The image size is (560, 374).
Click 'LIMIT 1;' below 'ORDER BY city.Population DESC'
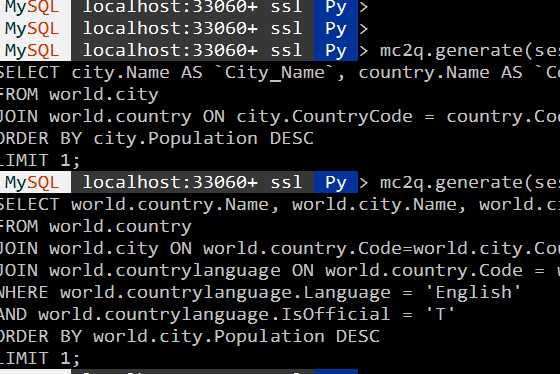[x=40, y=161]
